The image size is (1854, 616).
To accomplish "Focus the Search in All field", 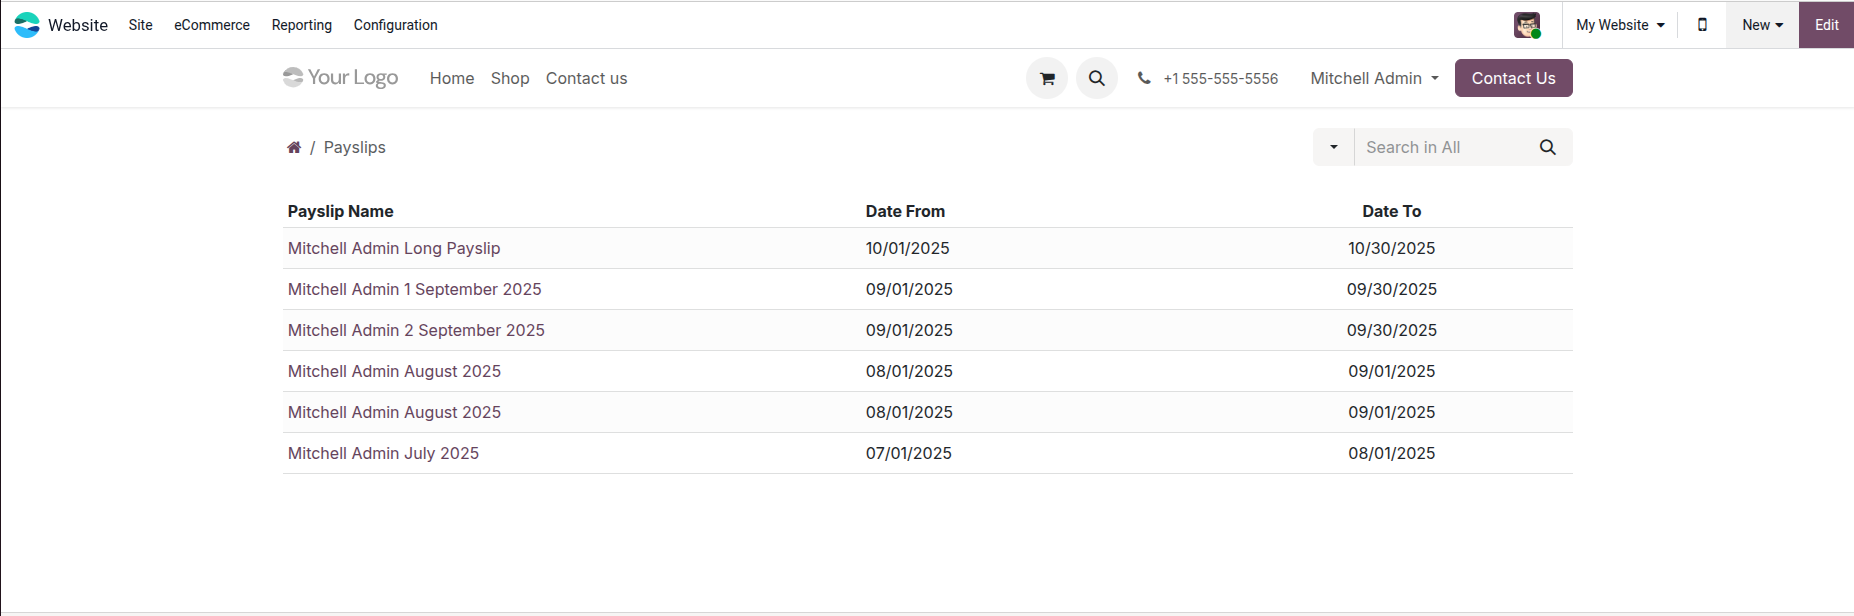I will 1442,147.
